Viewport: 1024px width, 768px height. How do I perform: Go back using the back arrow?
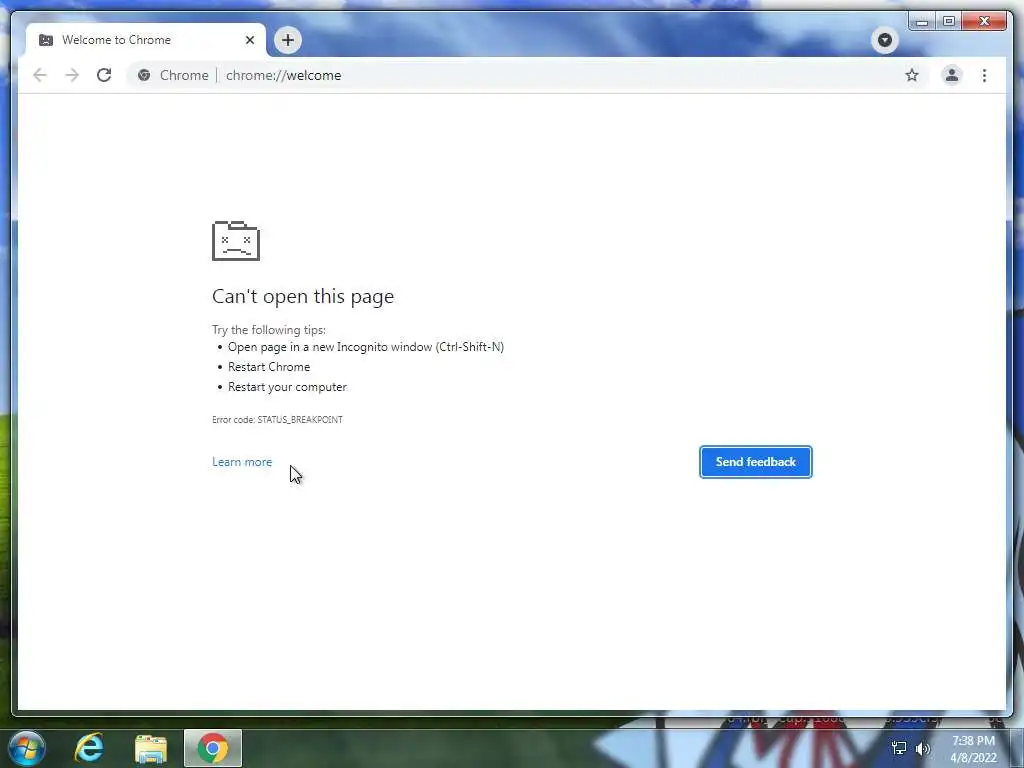(40, 75)
